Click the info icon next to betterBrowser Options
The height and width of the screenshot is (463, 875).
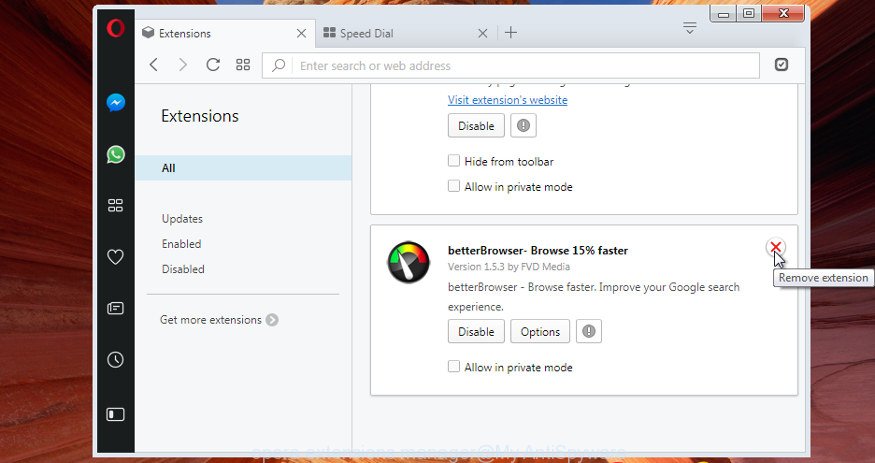[x=589, y=331]
